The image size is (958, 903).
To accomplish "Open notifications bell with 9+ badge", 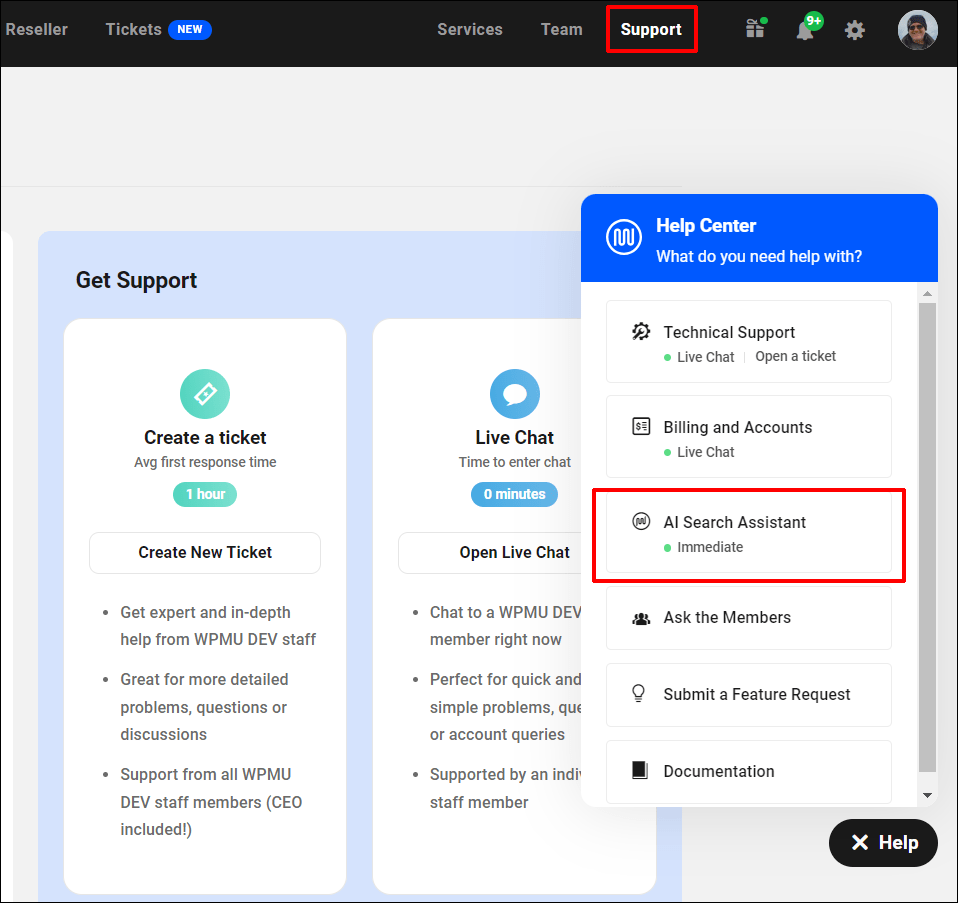I will point(806,29).
